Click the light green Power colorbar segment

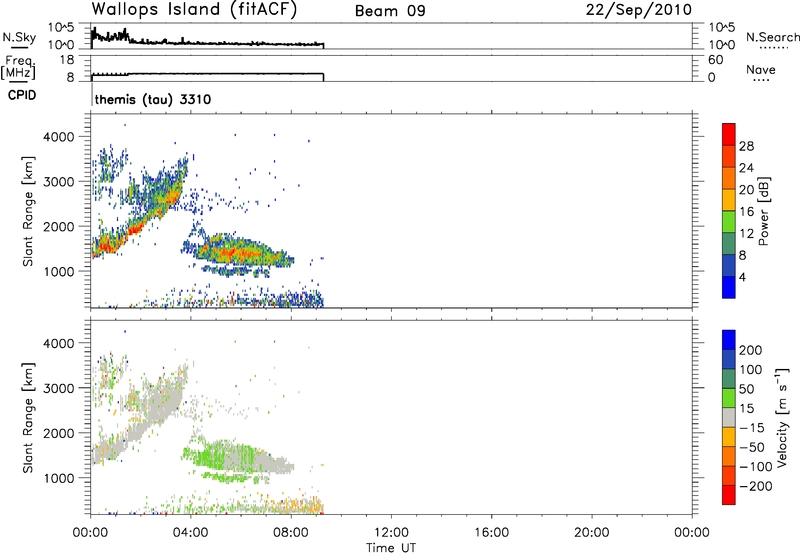click(729, 221)
